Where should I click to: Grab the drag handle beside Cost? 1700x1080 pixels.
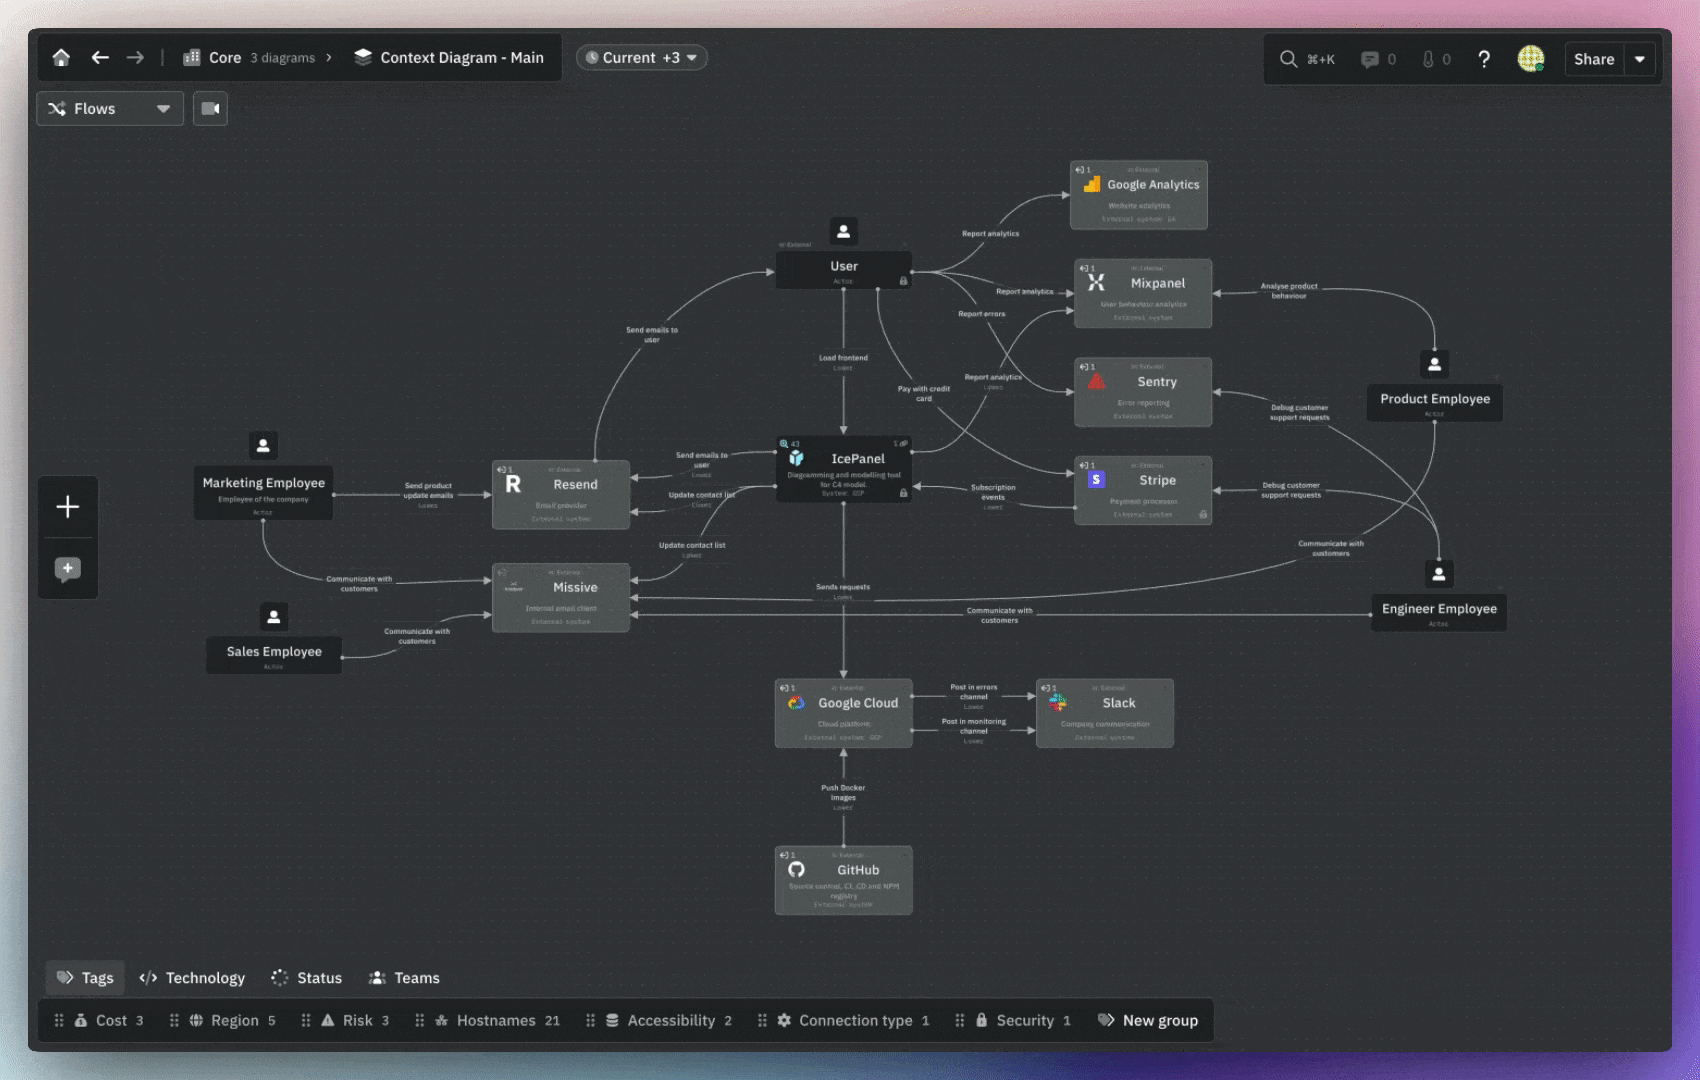[59, 1021]
